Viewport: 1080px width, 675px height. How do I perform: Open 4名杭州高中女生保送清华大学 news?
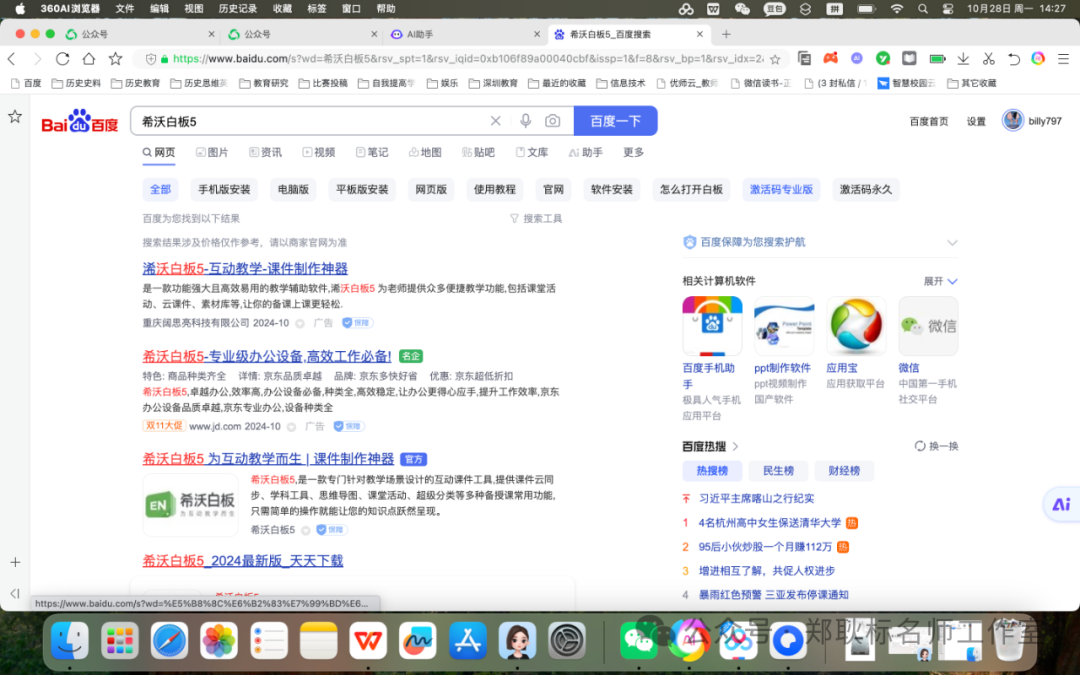[769, 523]
